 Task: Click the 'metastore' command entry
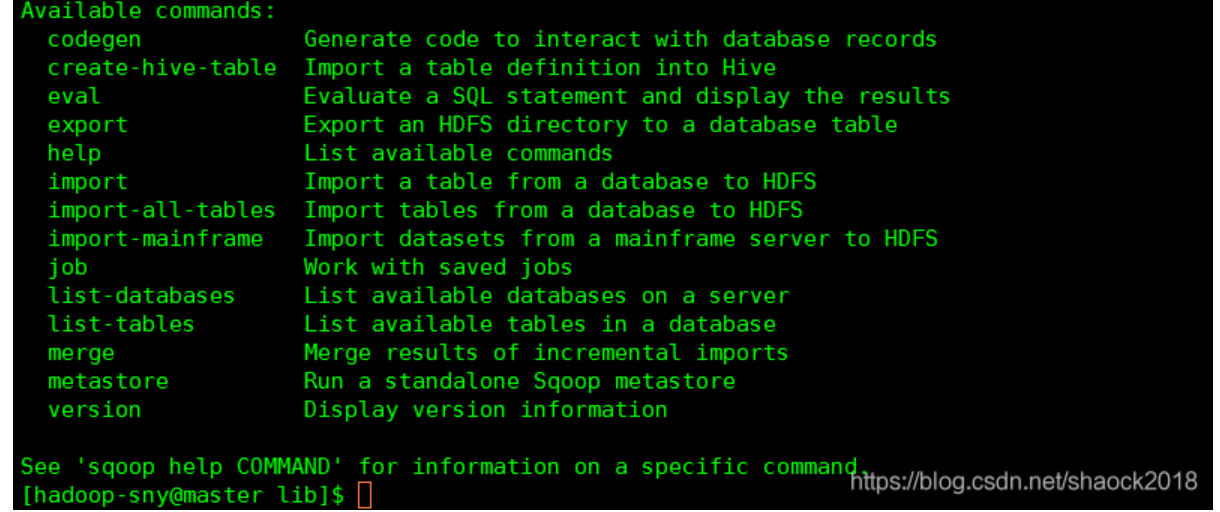[x=108, y=381]
